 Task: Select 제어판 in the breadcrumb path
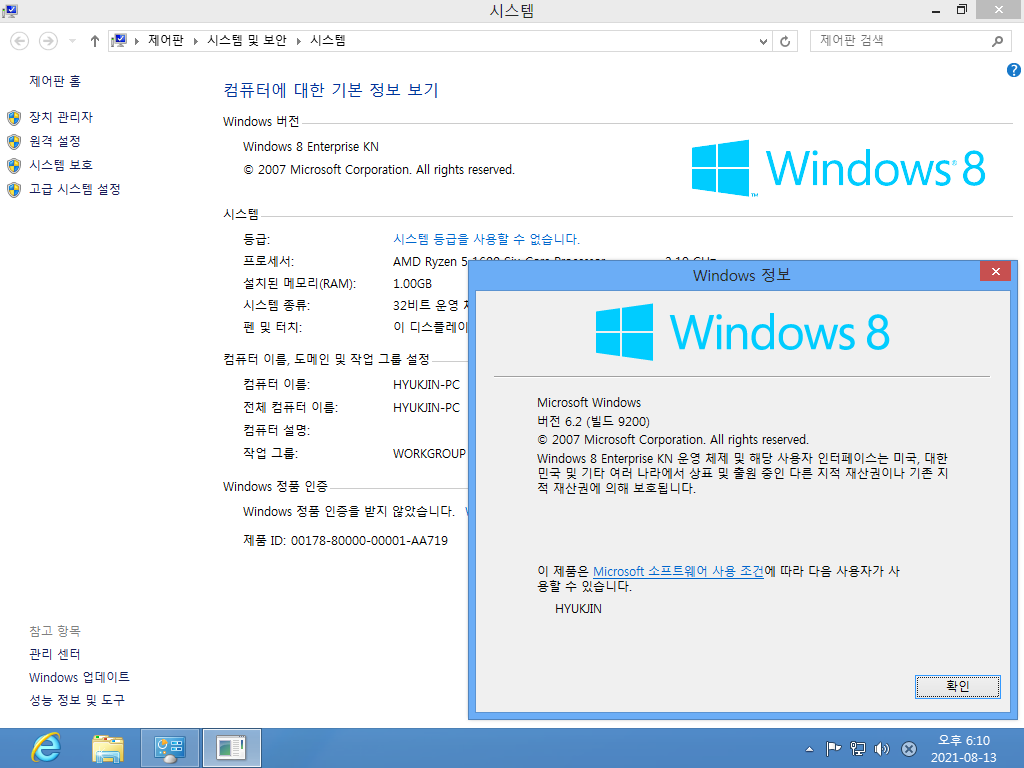pyautogui.click(x=166, y=40)
